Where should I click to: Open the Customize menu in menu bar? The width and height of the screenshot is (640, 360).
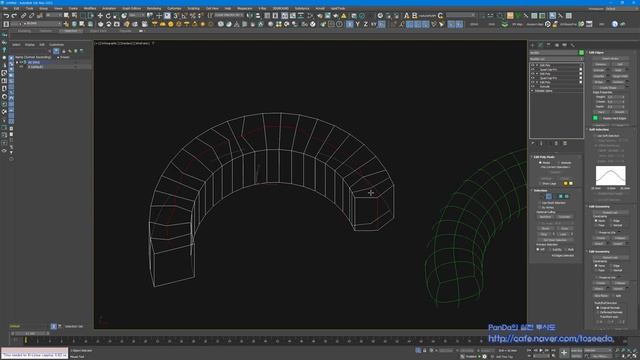pos(174,8)
